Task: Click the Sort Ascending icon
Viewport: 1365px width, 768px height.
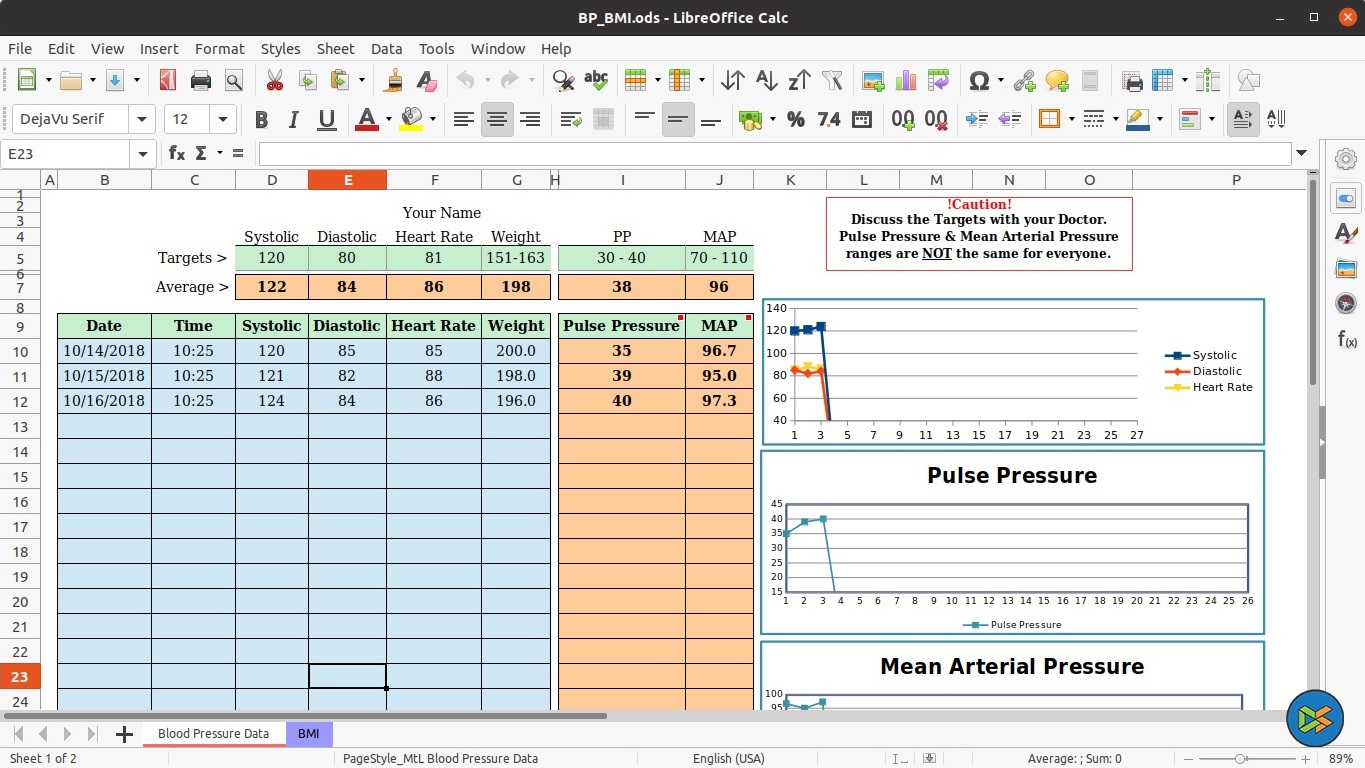Action: coord(766,80)
